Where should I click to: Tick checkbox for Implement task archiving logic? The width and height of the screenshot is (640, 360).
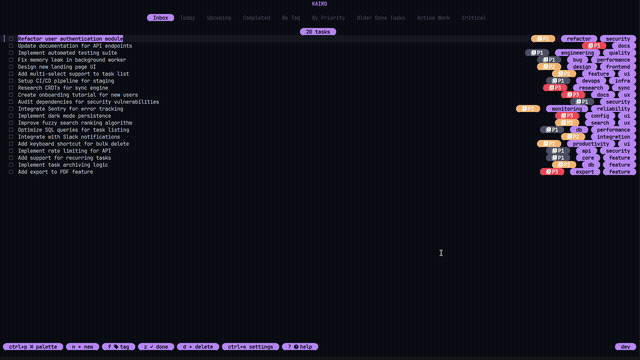[11, 165]
